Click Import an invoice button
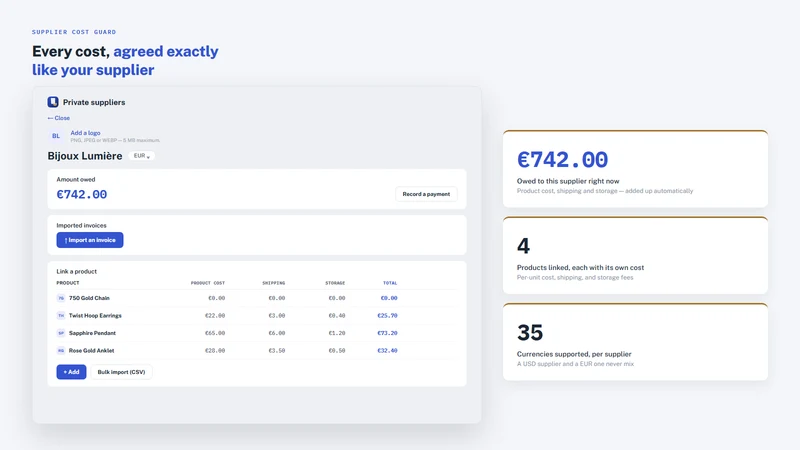The height and width of the screenshot is (450, 800). (x=90, y=240)
